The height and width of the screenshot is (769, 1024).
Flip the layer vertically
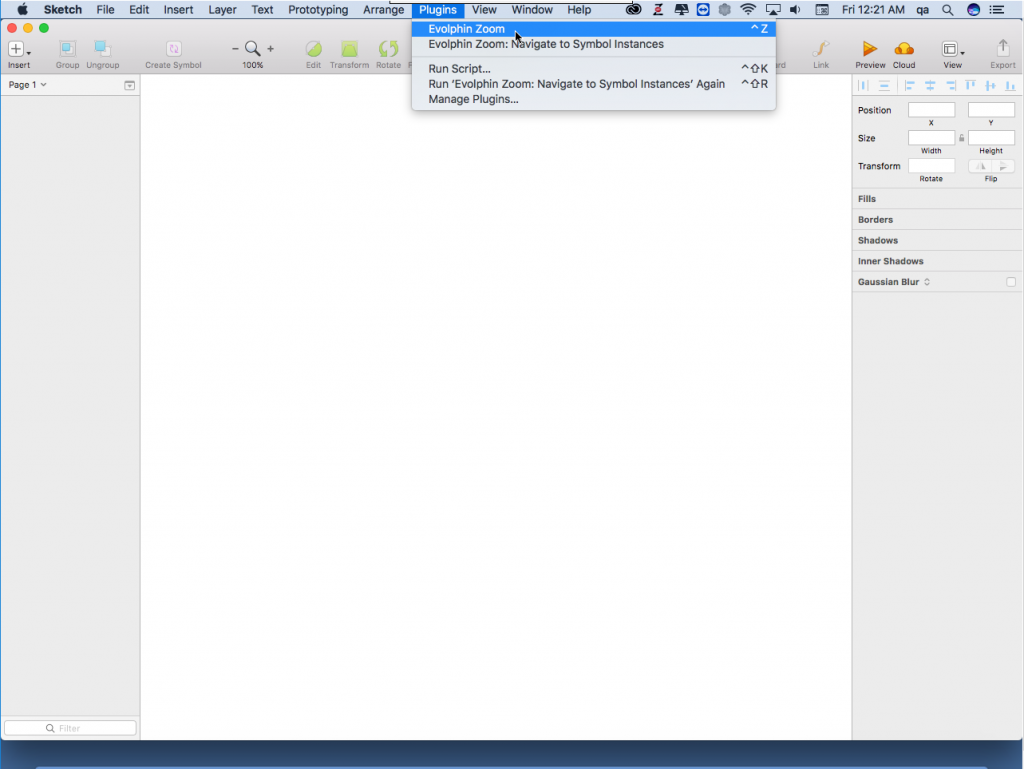pos(1003,166)
